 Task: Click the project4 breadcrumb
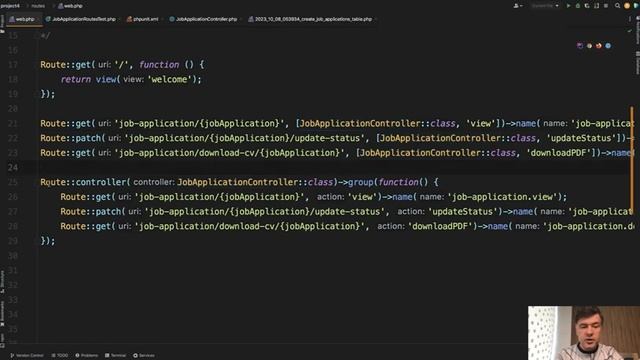tap(10, 6)
